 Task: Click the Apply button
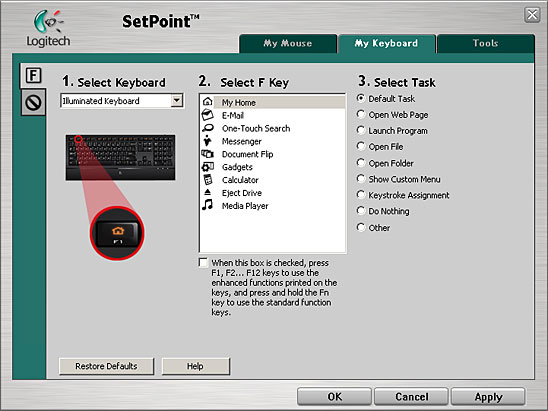click(488, 397)
